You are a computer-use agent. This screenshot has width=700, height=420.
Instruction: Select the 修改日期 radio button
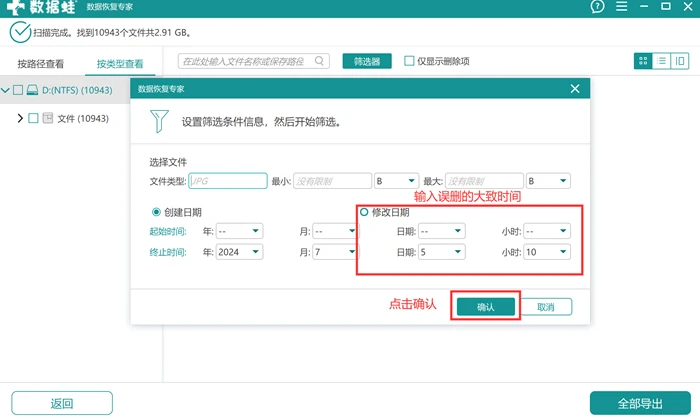point(364,212)
